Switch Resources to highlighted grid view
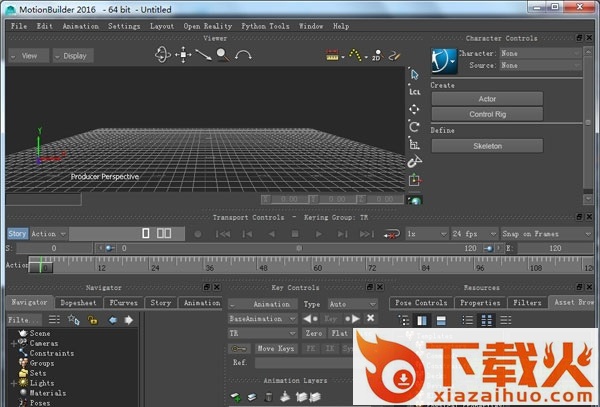This screenshot has width=600, height=407. click(487, 320)
